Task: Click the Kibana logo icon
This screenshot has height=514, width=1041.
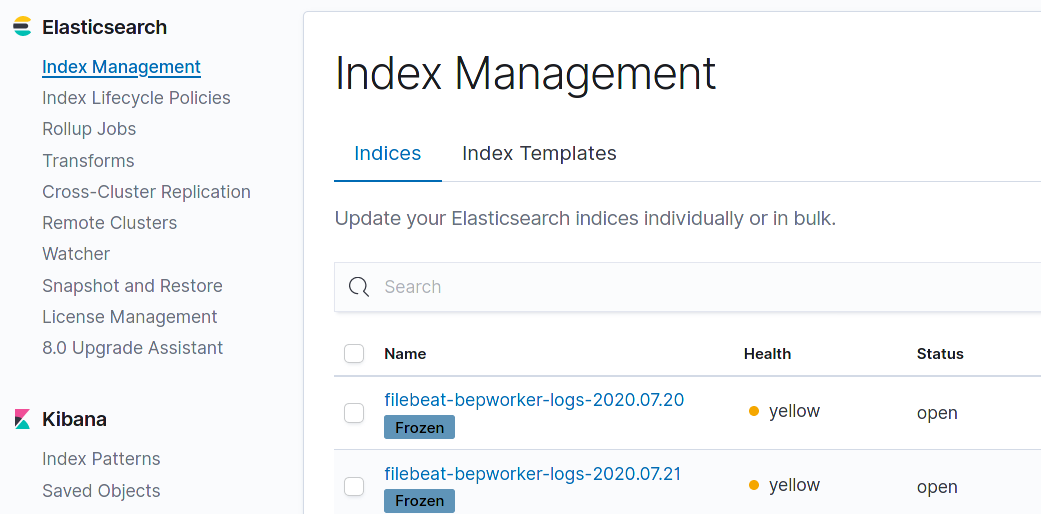Action: pyautogui.click(x=22, y=419)
